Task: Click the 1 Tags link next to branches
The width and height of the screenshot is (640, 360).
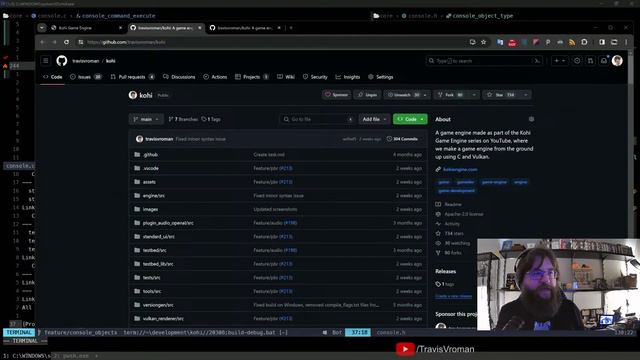Action: click(x=211, y=119)
